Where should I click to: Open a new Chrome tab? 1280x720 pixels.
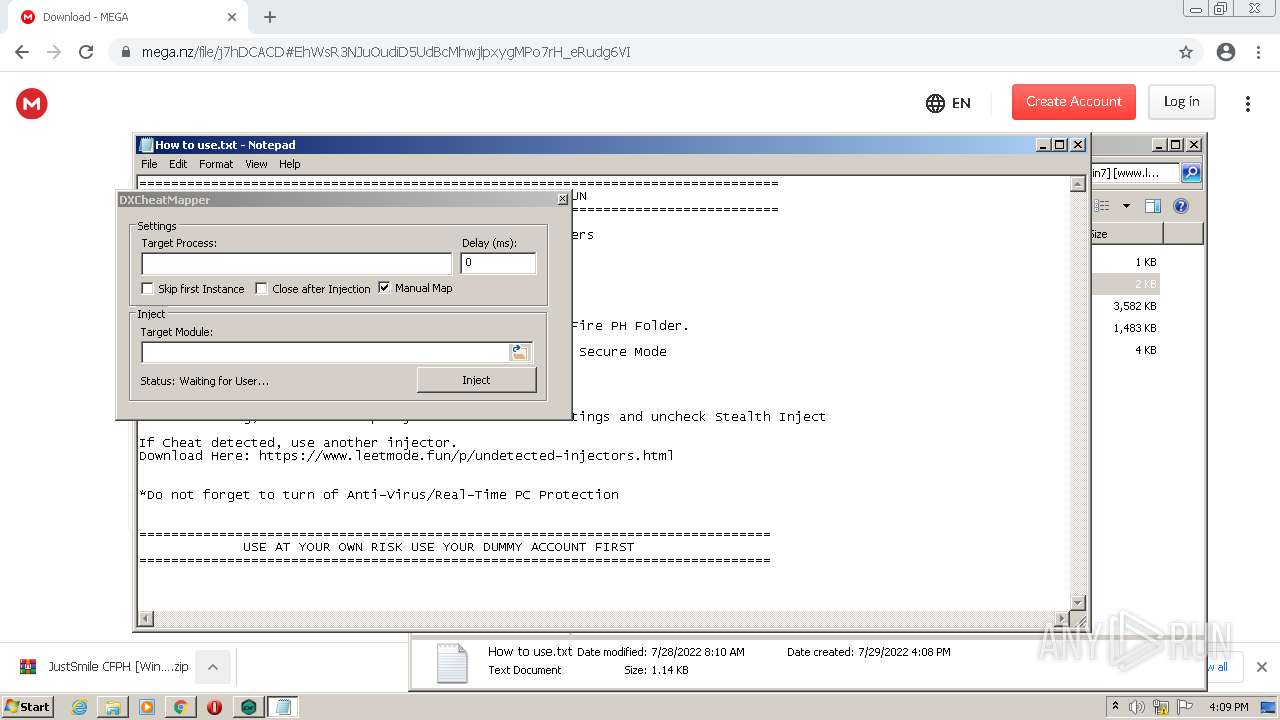(270, 17)
